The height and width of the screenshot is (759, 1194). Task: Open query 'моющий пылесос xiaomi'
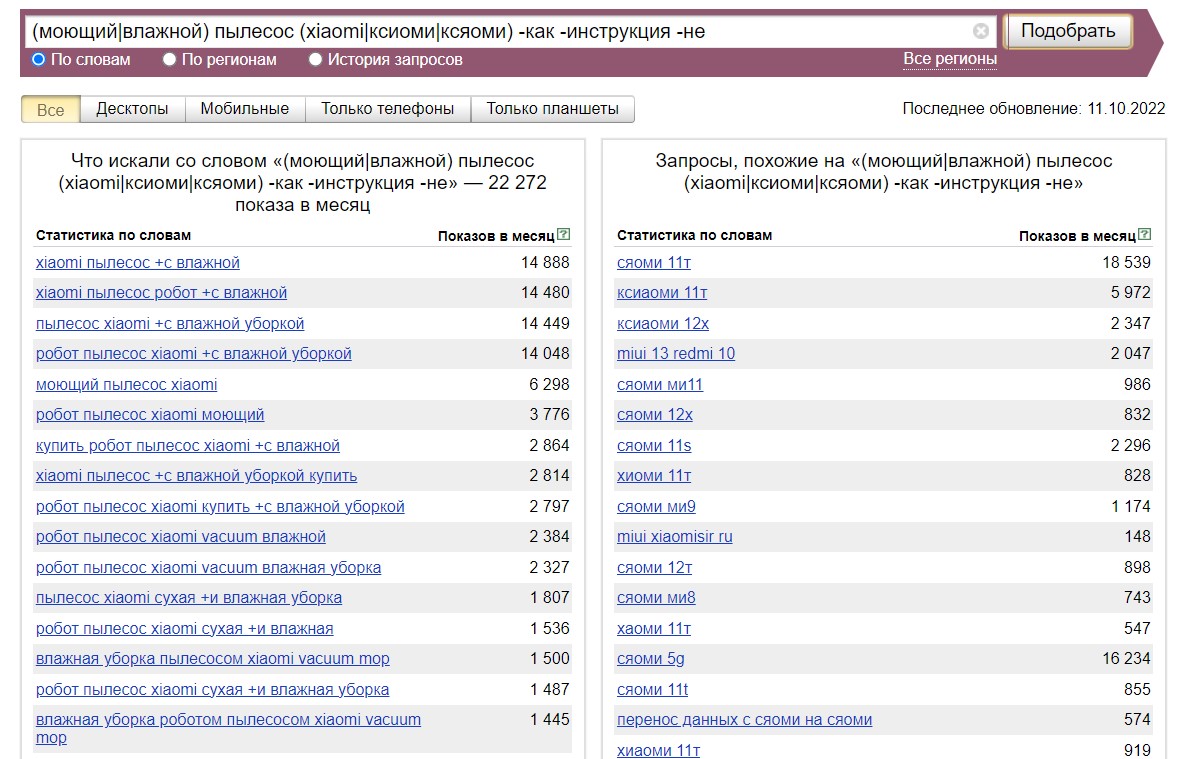pos(126,384)
